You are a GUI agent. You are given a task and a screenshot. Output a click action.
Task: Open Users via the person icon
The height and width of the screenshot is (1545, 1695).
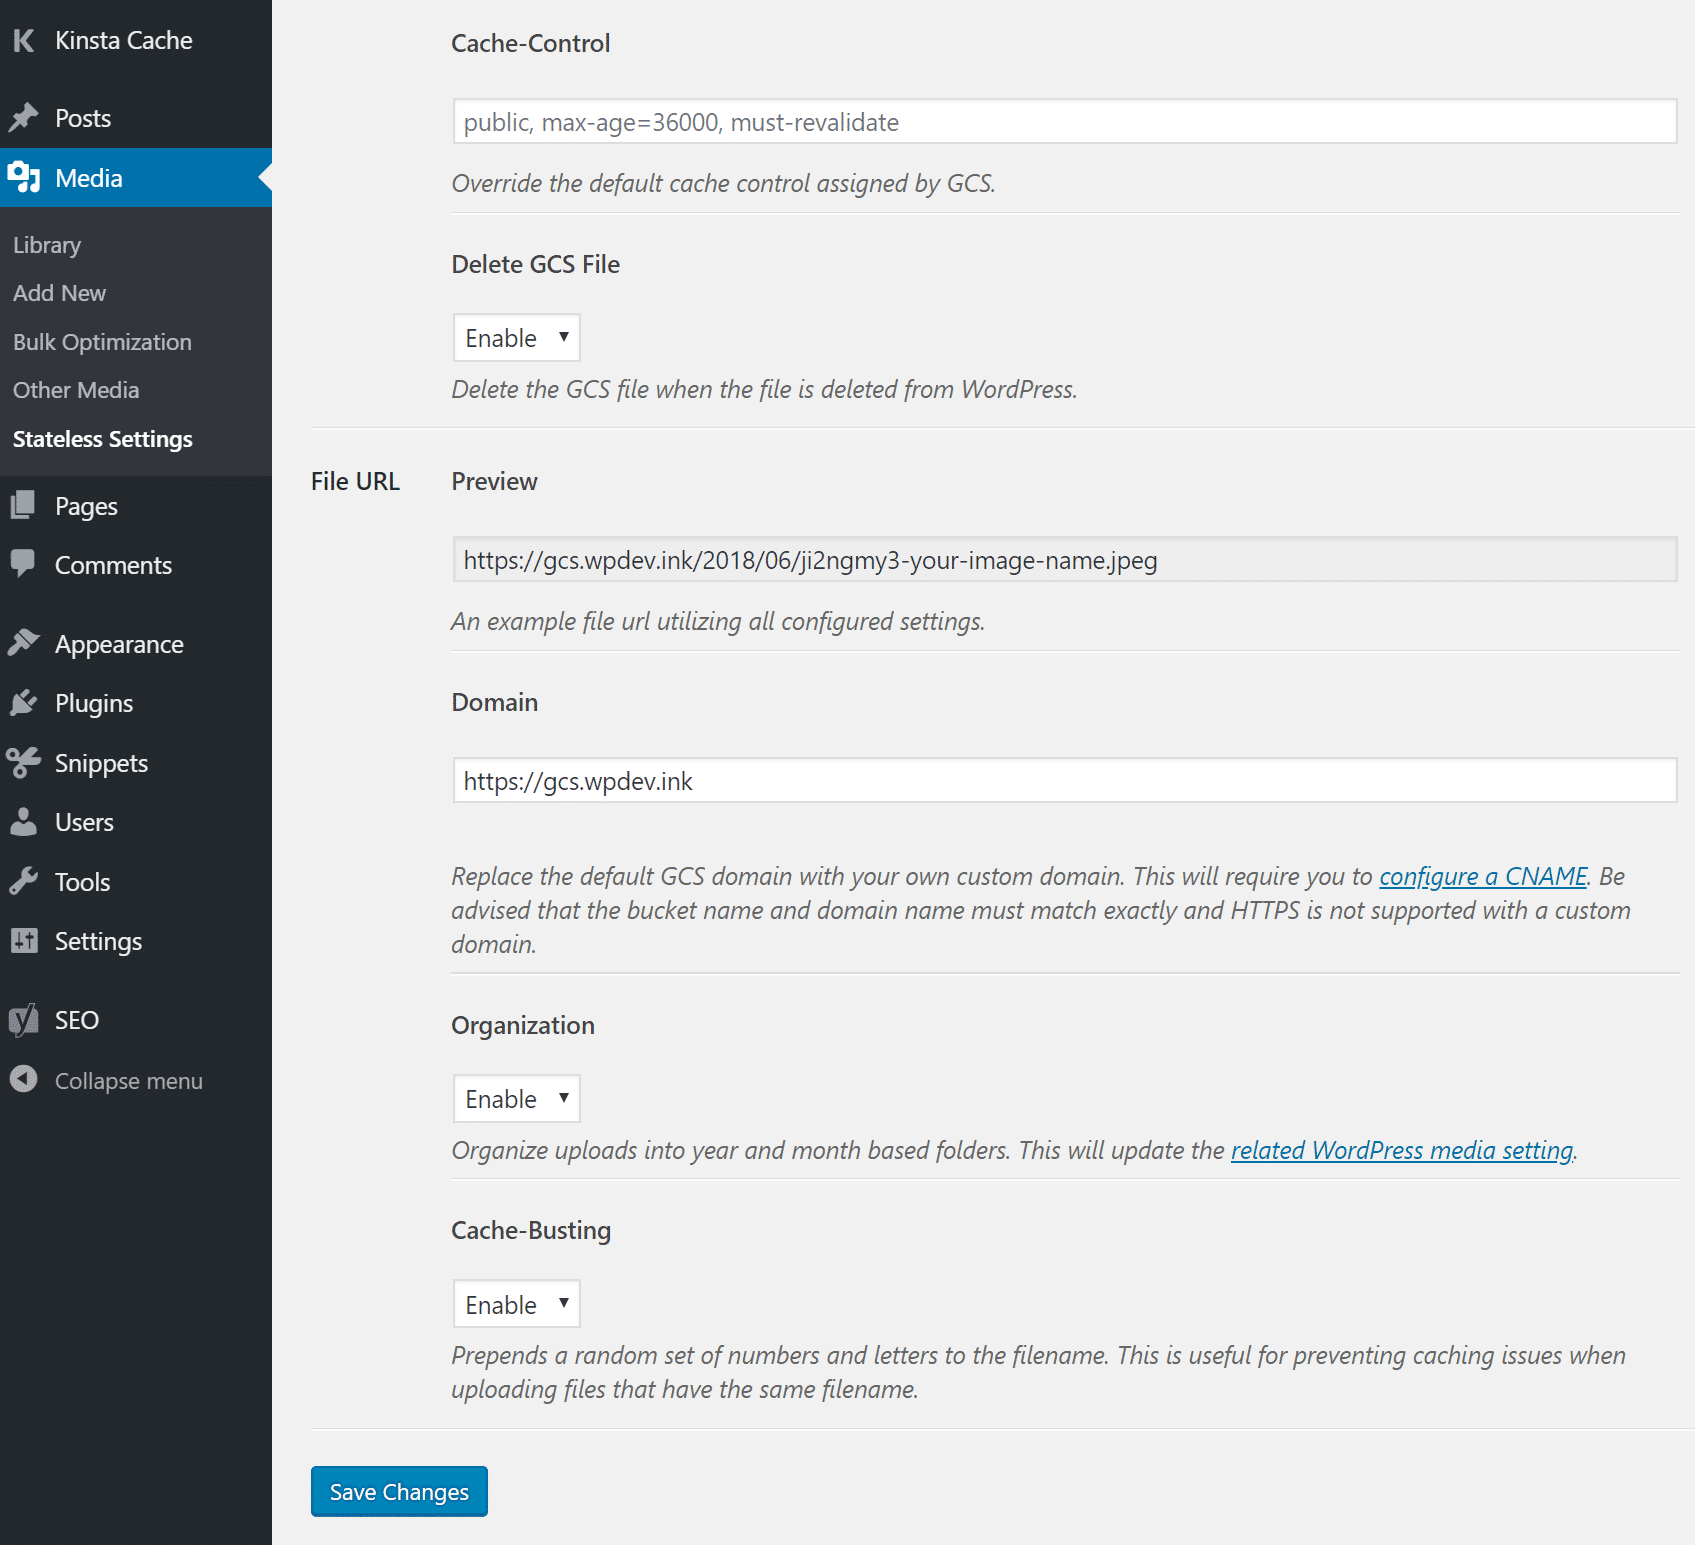(24, 821)
